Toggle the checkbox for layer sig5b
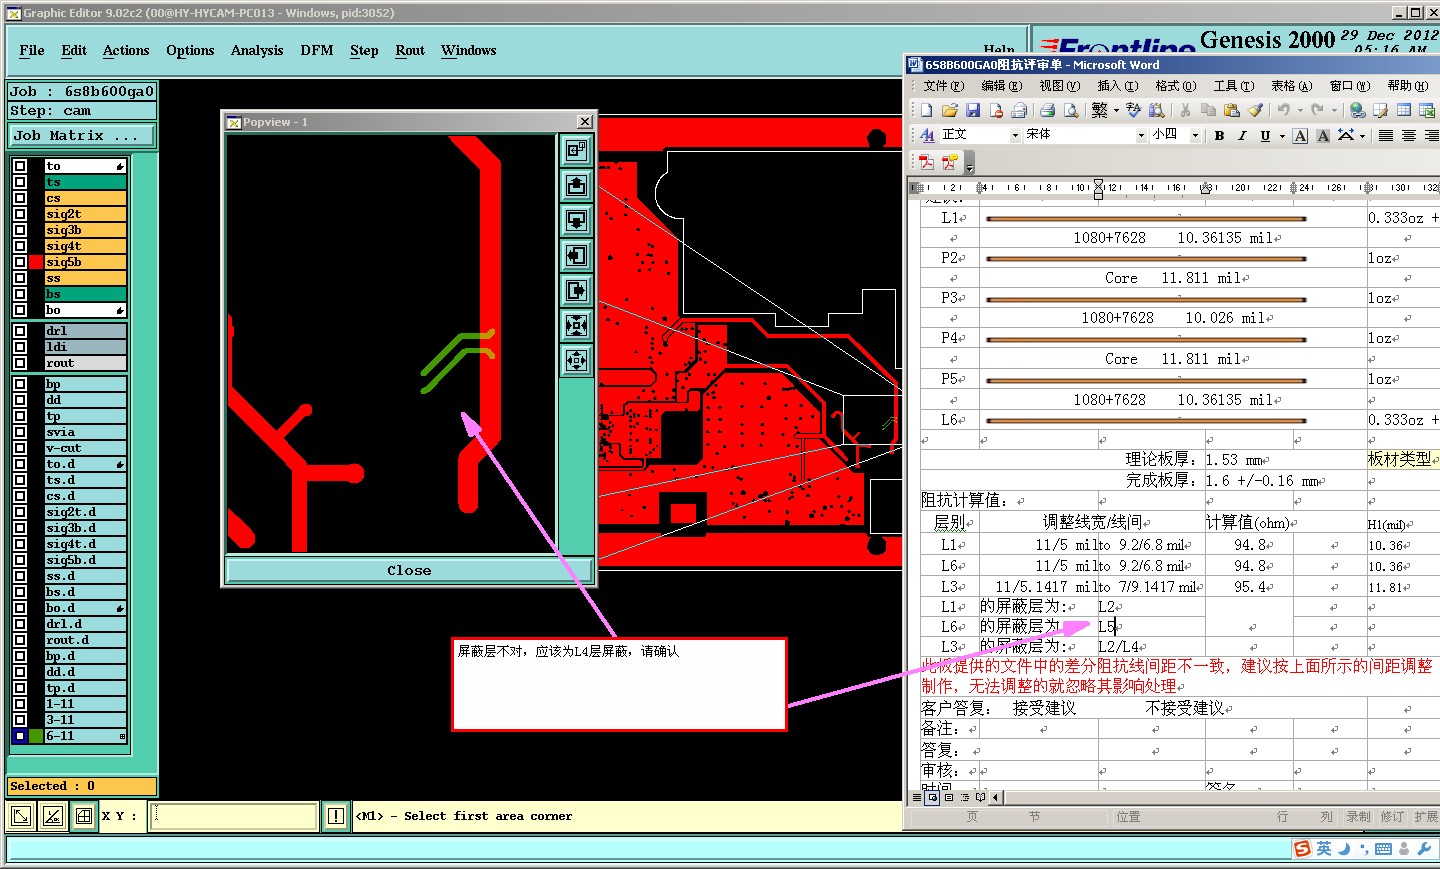This screenshot has height=869, width=1440. (x=20, y=262)
